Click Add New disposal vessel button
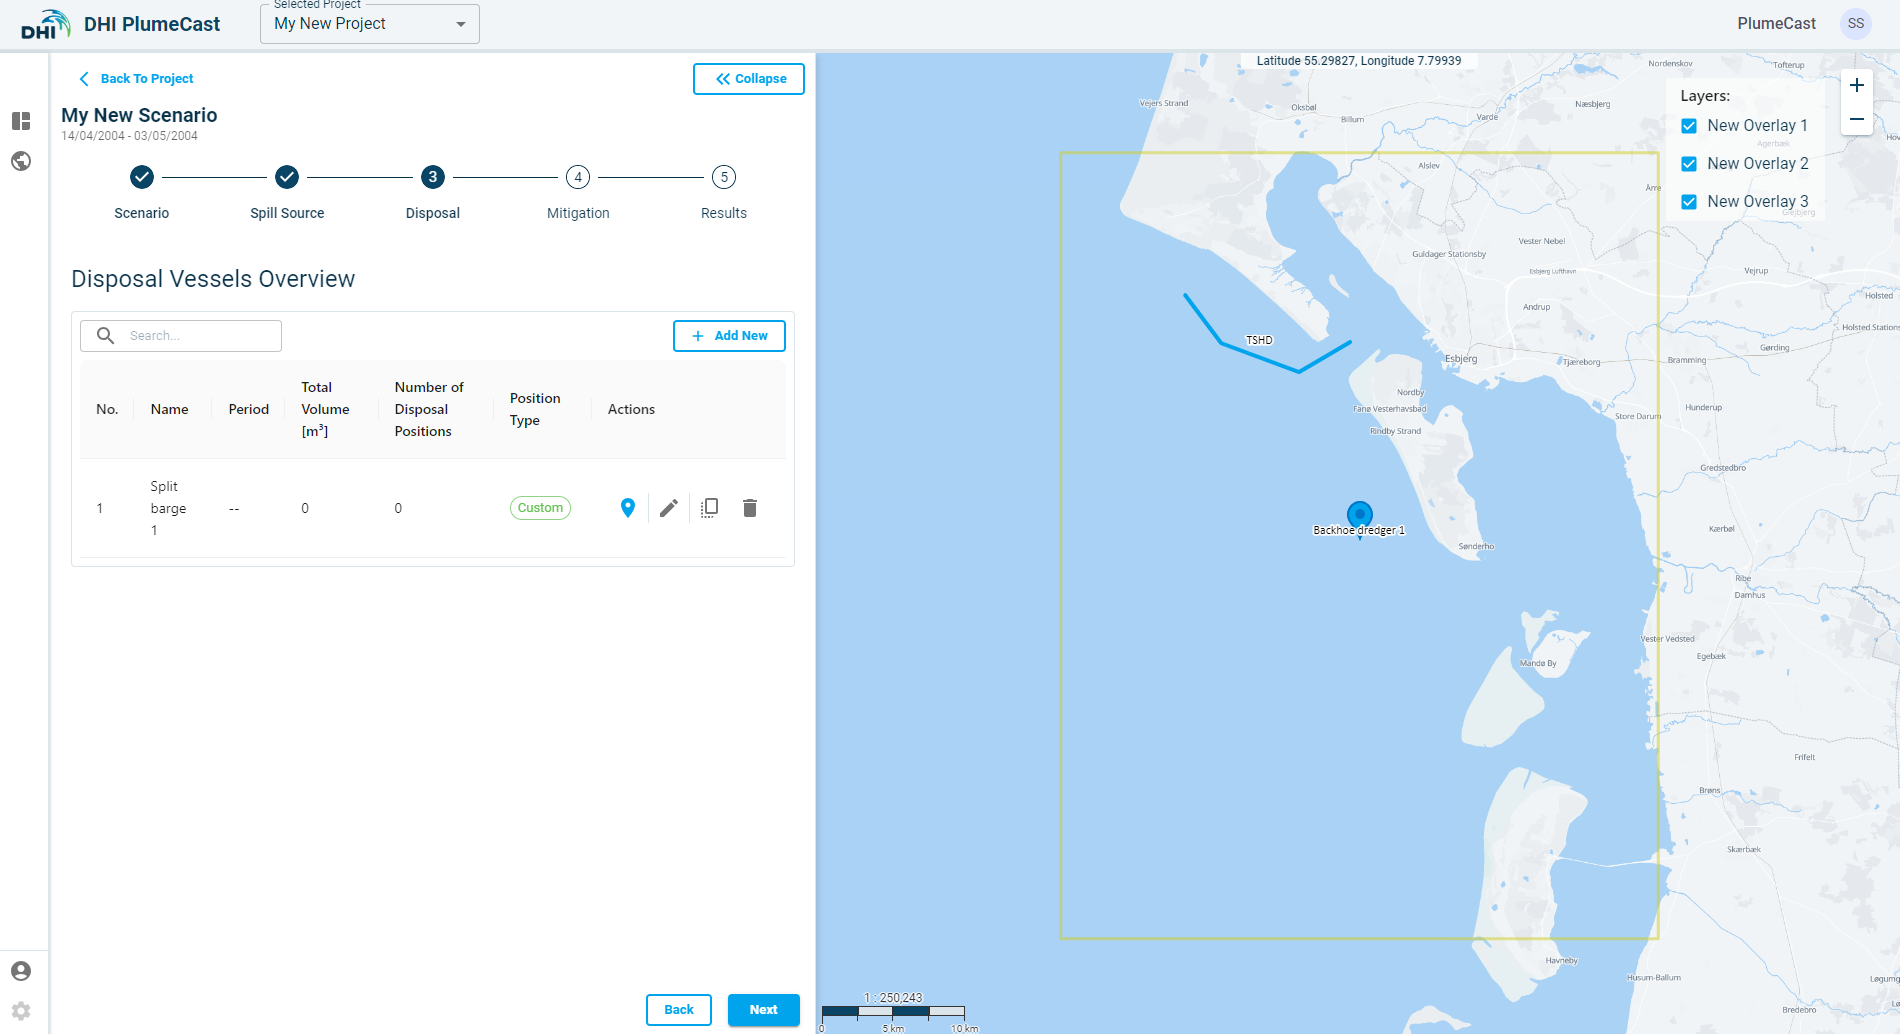 [729, 336]
